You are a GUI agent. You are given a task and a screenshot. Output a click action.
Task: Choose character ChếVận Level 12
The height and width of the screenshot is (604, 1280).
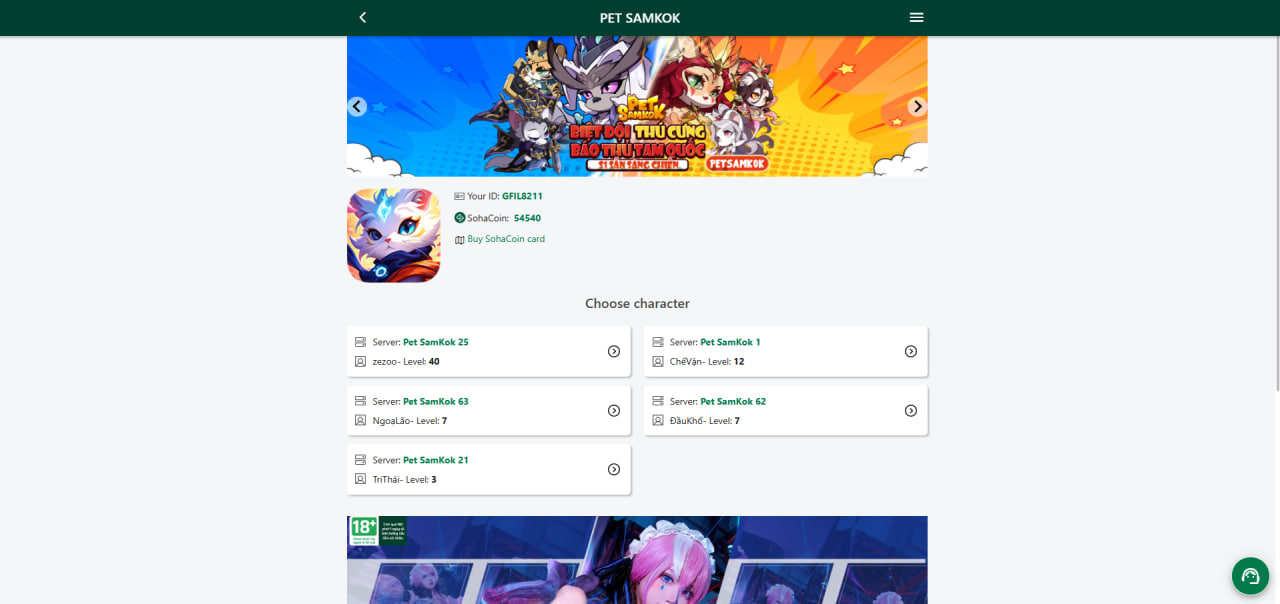pyautogui.click(x=786, y=351)
